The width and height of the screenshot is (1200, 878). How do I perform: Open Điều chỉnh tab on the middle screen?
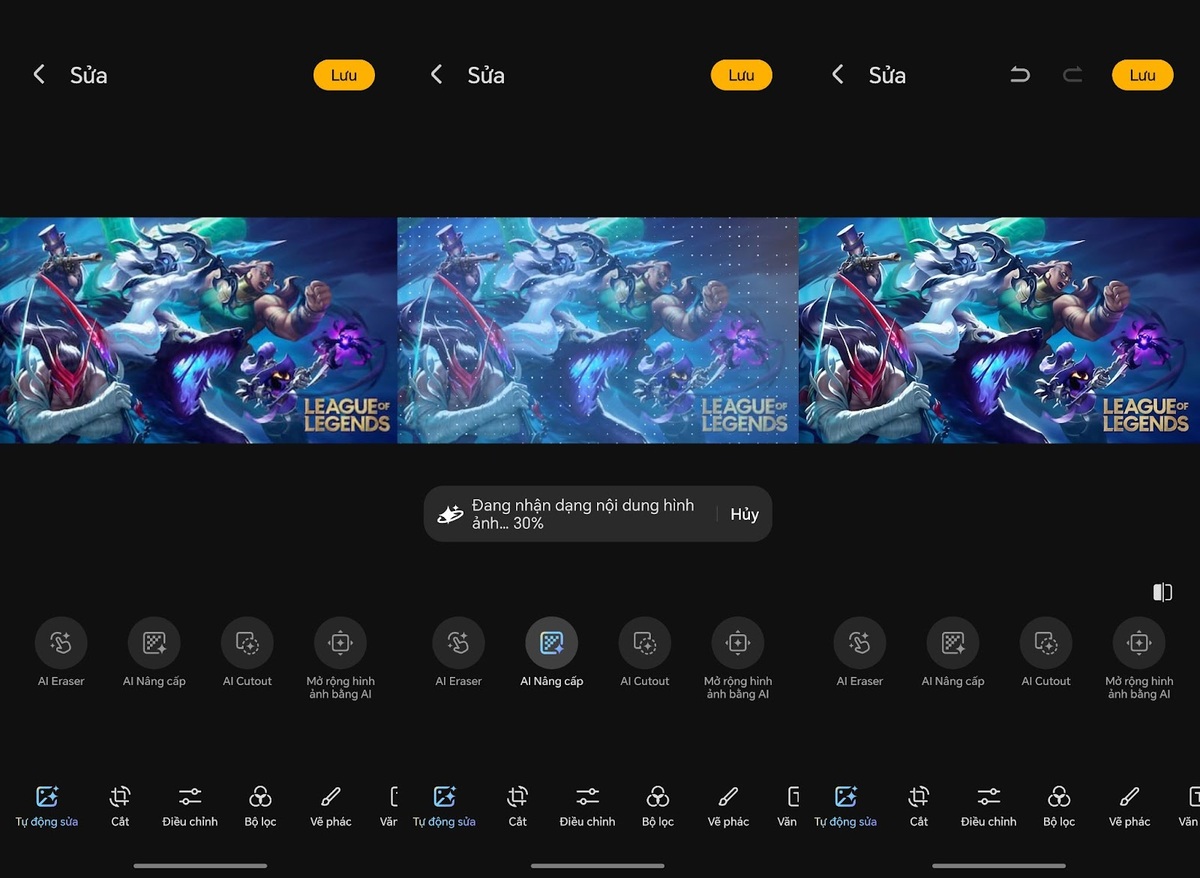point(587,806)
